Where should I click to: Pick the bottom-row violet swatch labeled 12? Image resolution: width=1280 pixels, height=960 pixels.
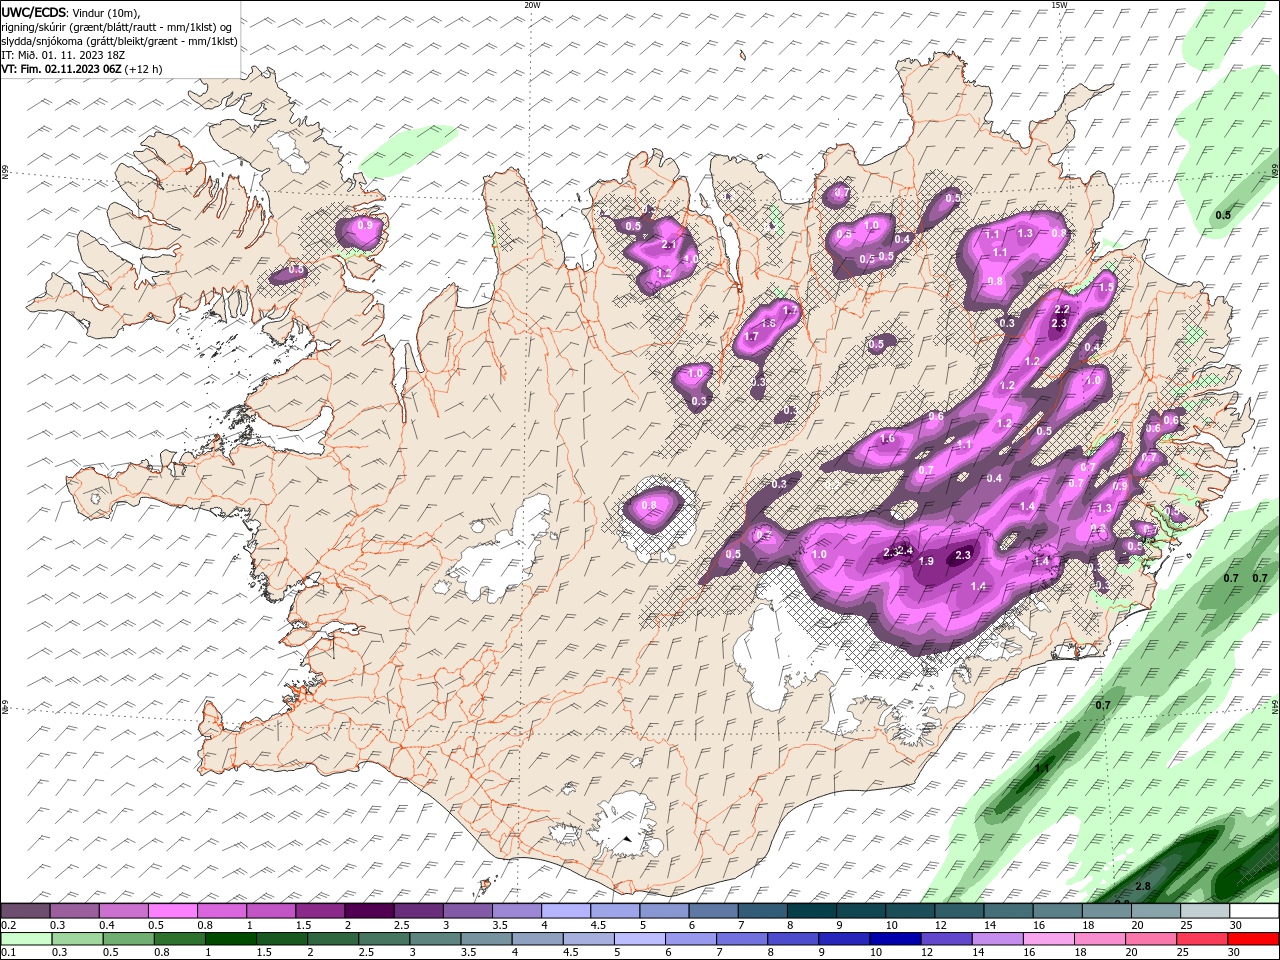pyautogui.click(x=946, y=939)
